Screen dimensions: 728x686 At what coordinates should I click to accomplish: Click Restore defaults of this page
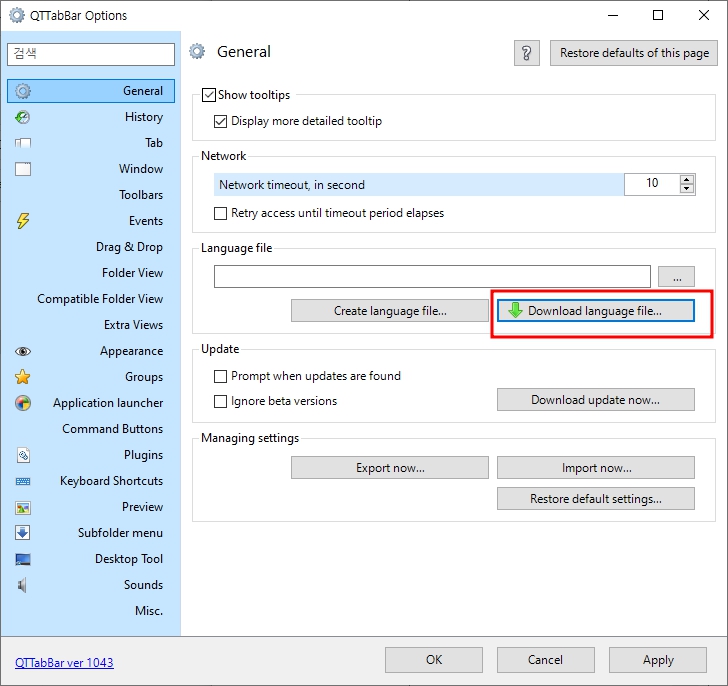pyautogui.click(x=634, y=53)
